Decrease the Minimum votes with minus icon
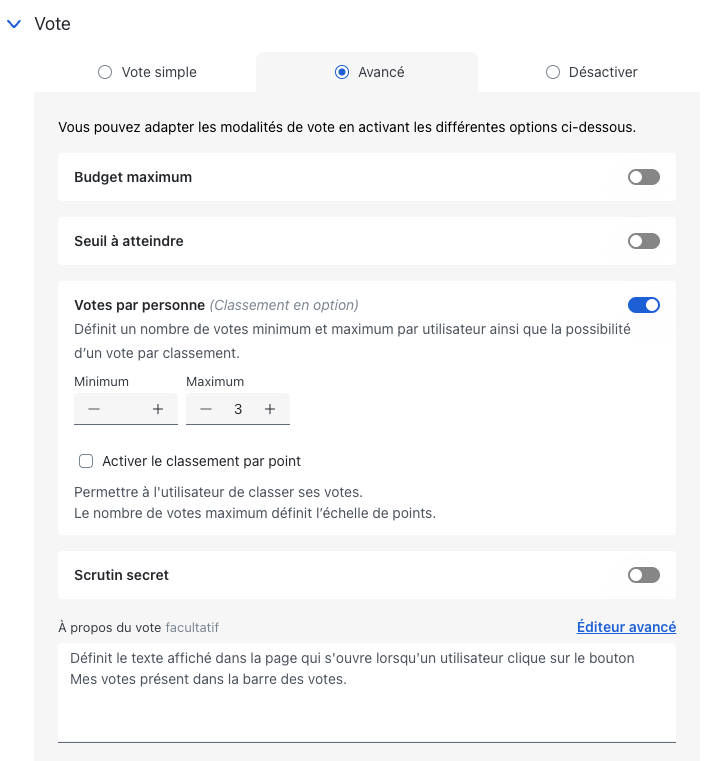Screen dimensions: 715x761 tap(94, 409)
